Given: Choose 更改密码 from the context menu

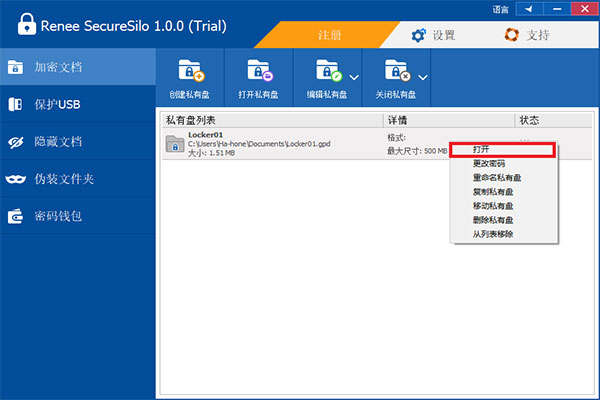Looking at the screenshot, I should click(488, 164).
